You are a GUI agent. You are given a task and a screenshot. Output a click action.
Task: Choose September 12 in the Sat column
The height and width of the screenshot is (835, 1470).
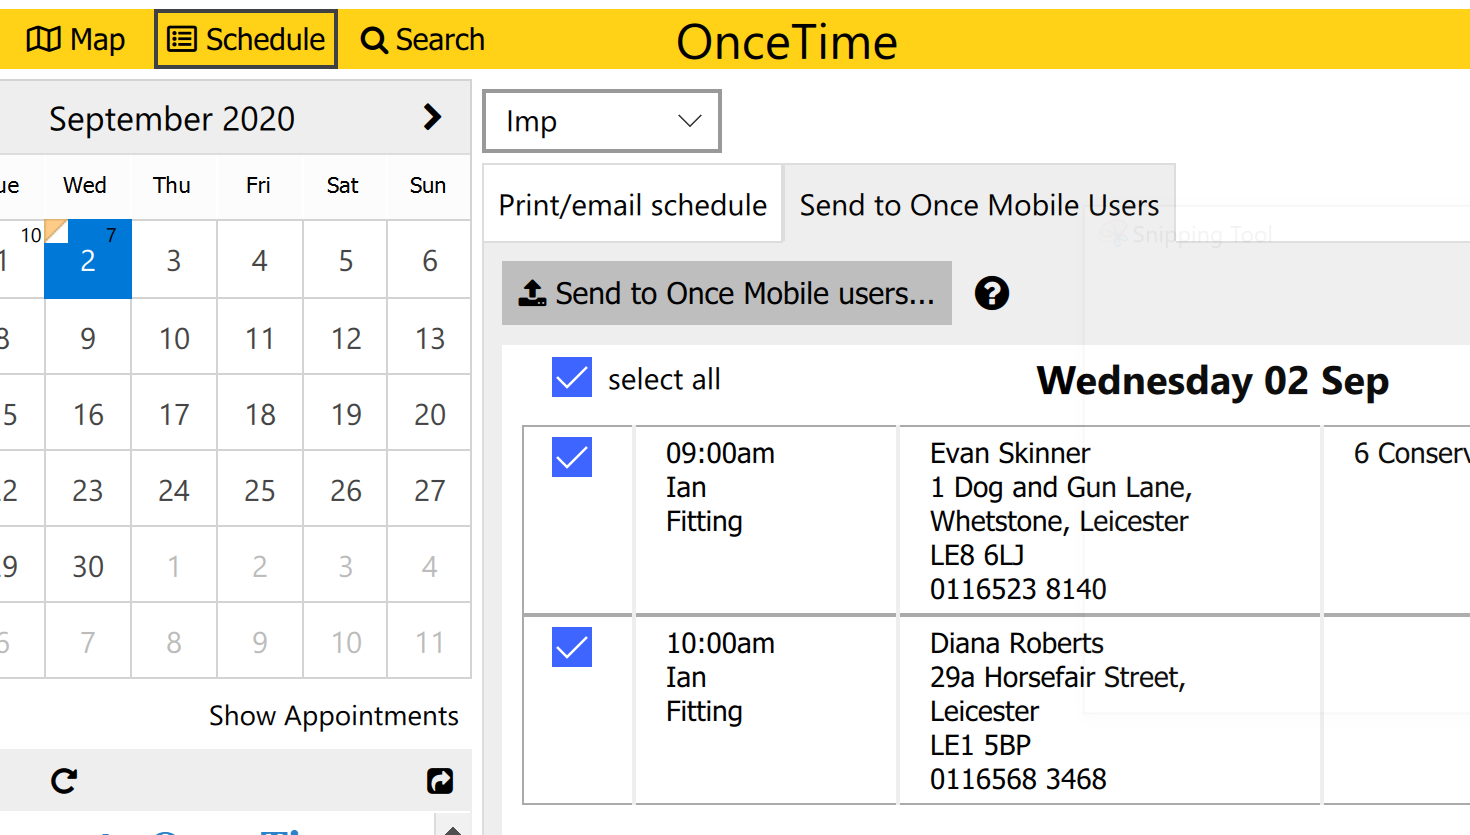[346, 338]
